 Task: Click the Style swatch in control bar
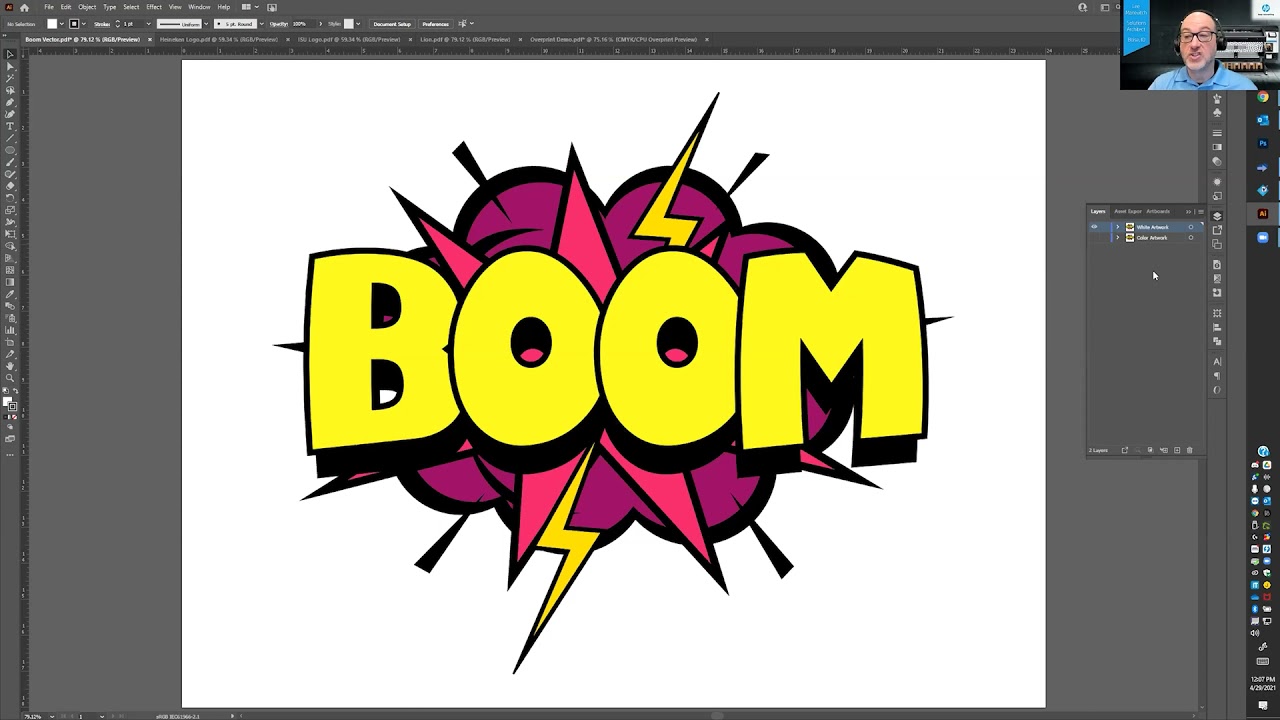[349, 23]
